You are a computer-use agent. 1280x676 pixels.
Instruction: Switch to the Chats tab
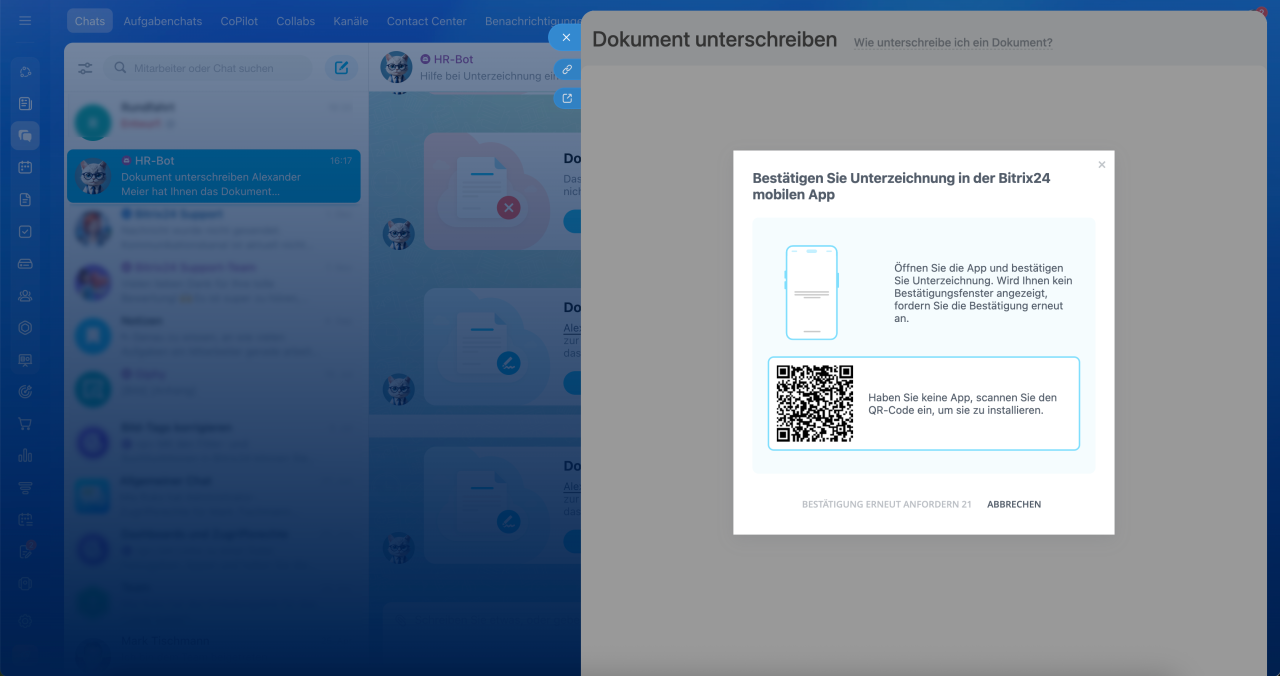[90, 21]
